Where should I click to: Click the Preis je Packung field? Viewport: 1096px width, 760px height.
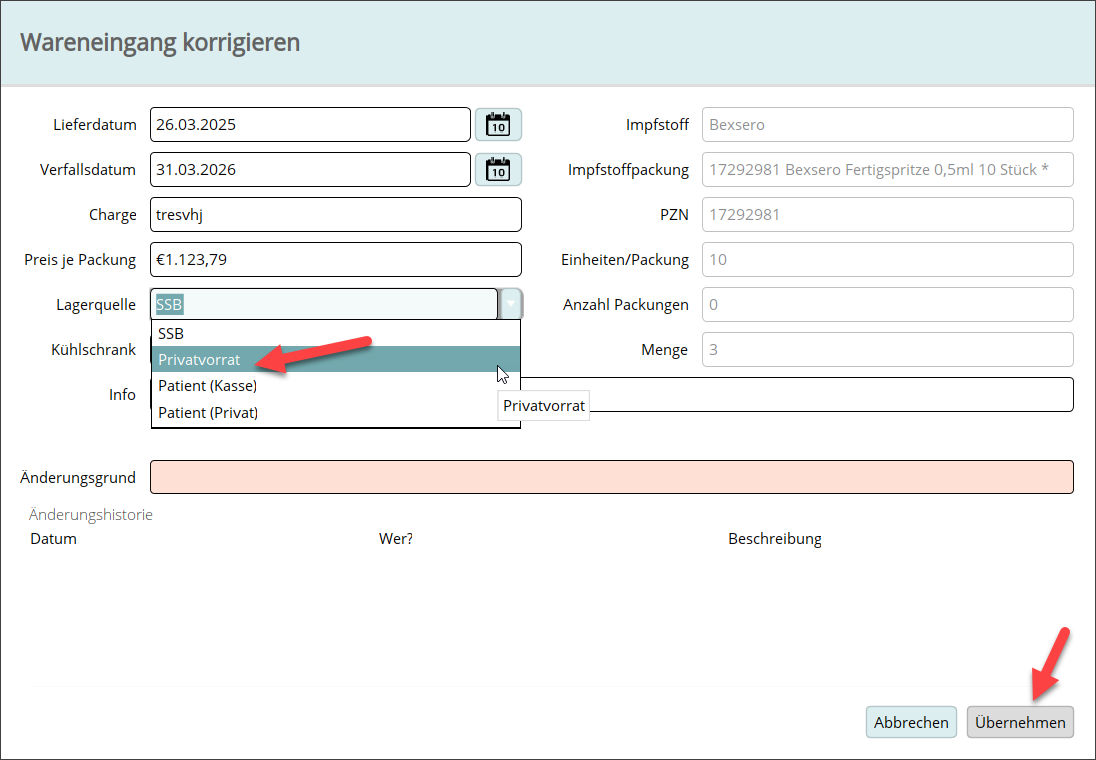coord(335,260)
